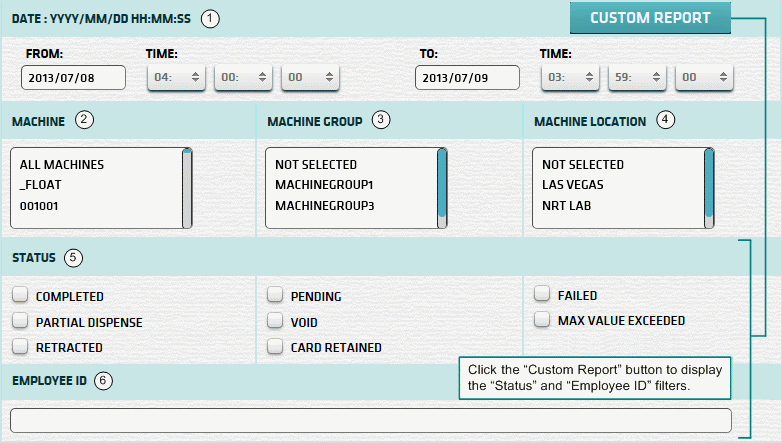Click the Machine list scrollbar
This screenshot has width=782, height=443.
(x=187, y=188)
